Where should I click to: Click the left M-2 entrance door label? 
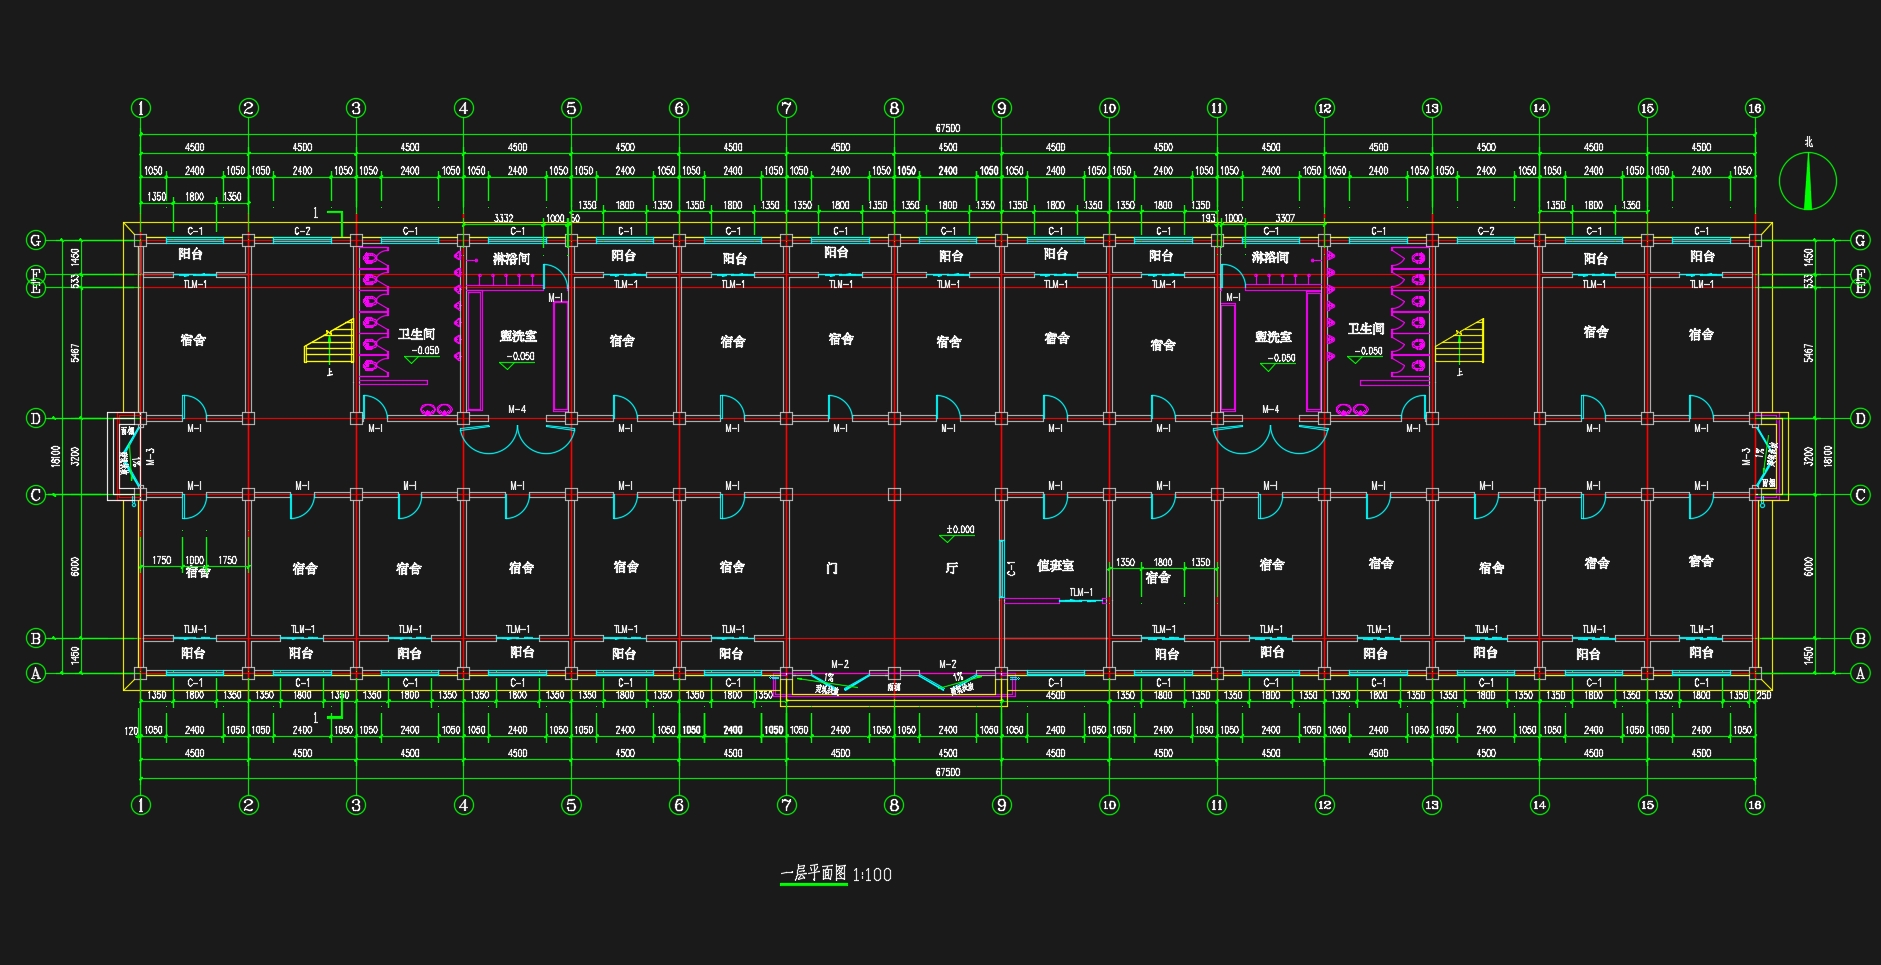840,664
